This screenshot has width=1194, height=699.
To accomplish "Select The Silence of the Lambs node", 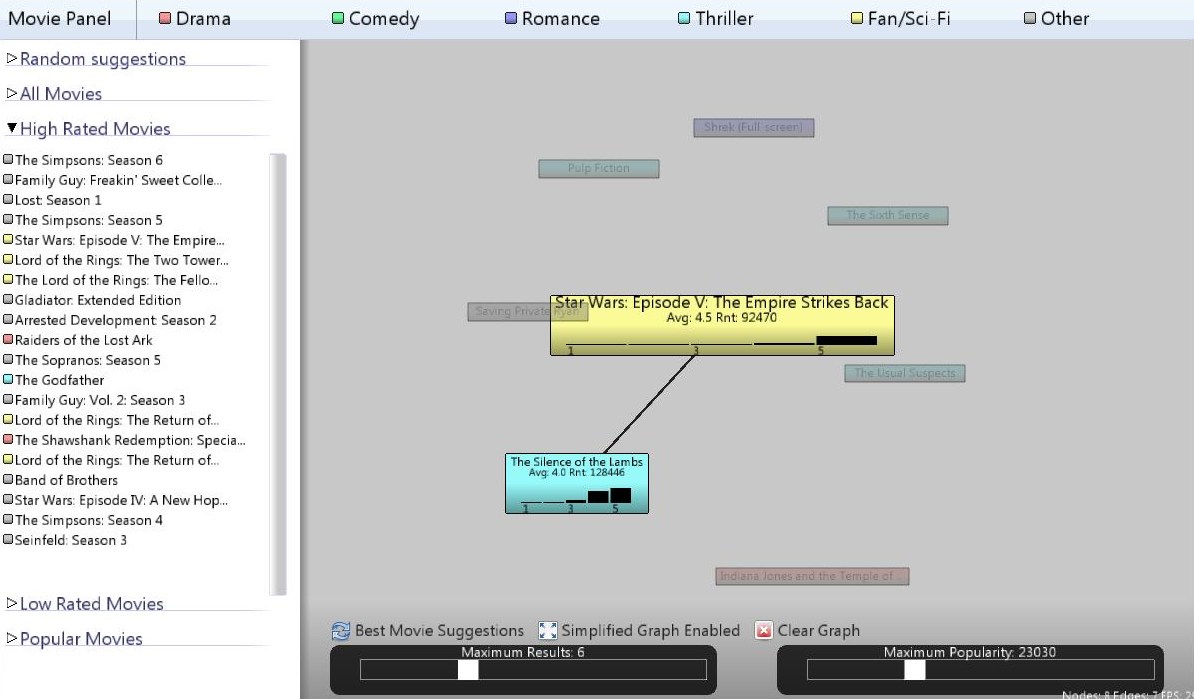I will pyautogui.click(x=576, y=484).
